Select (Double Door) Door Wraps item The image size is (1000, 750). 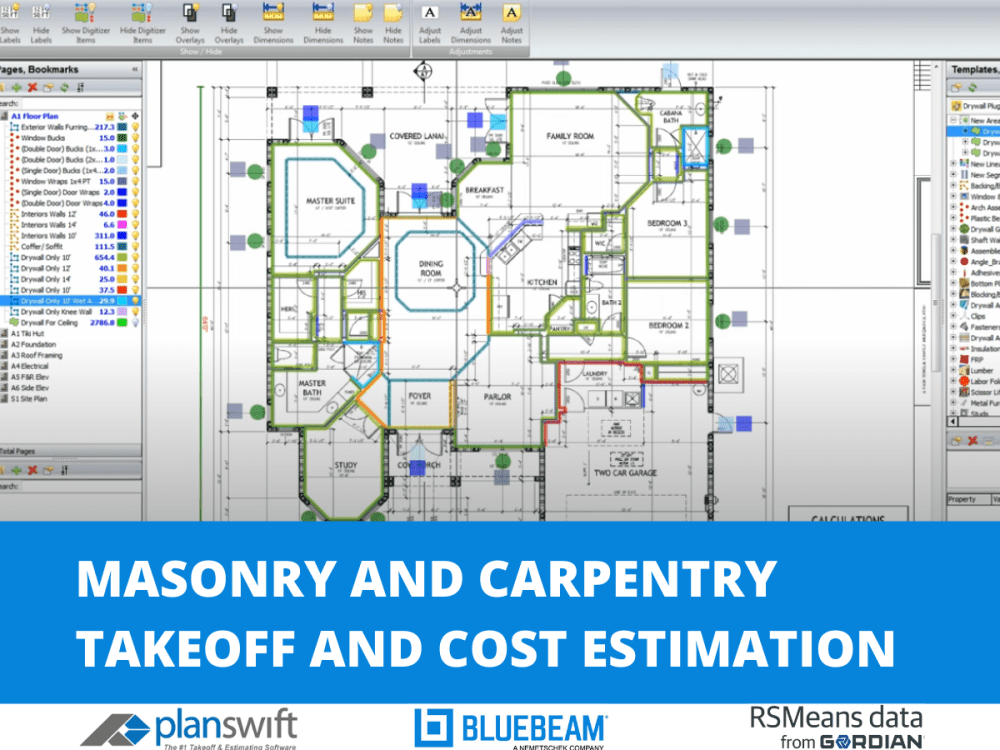click(61, 203)
